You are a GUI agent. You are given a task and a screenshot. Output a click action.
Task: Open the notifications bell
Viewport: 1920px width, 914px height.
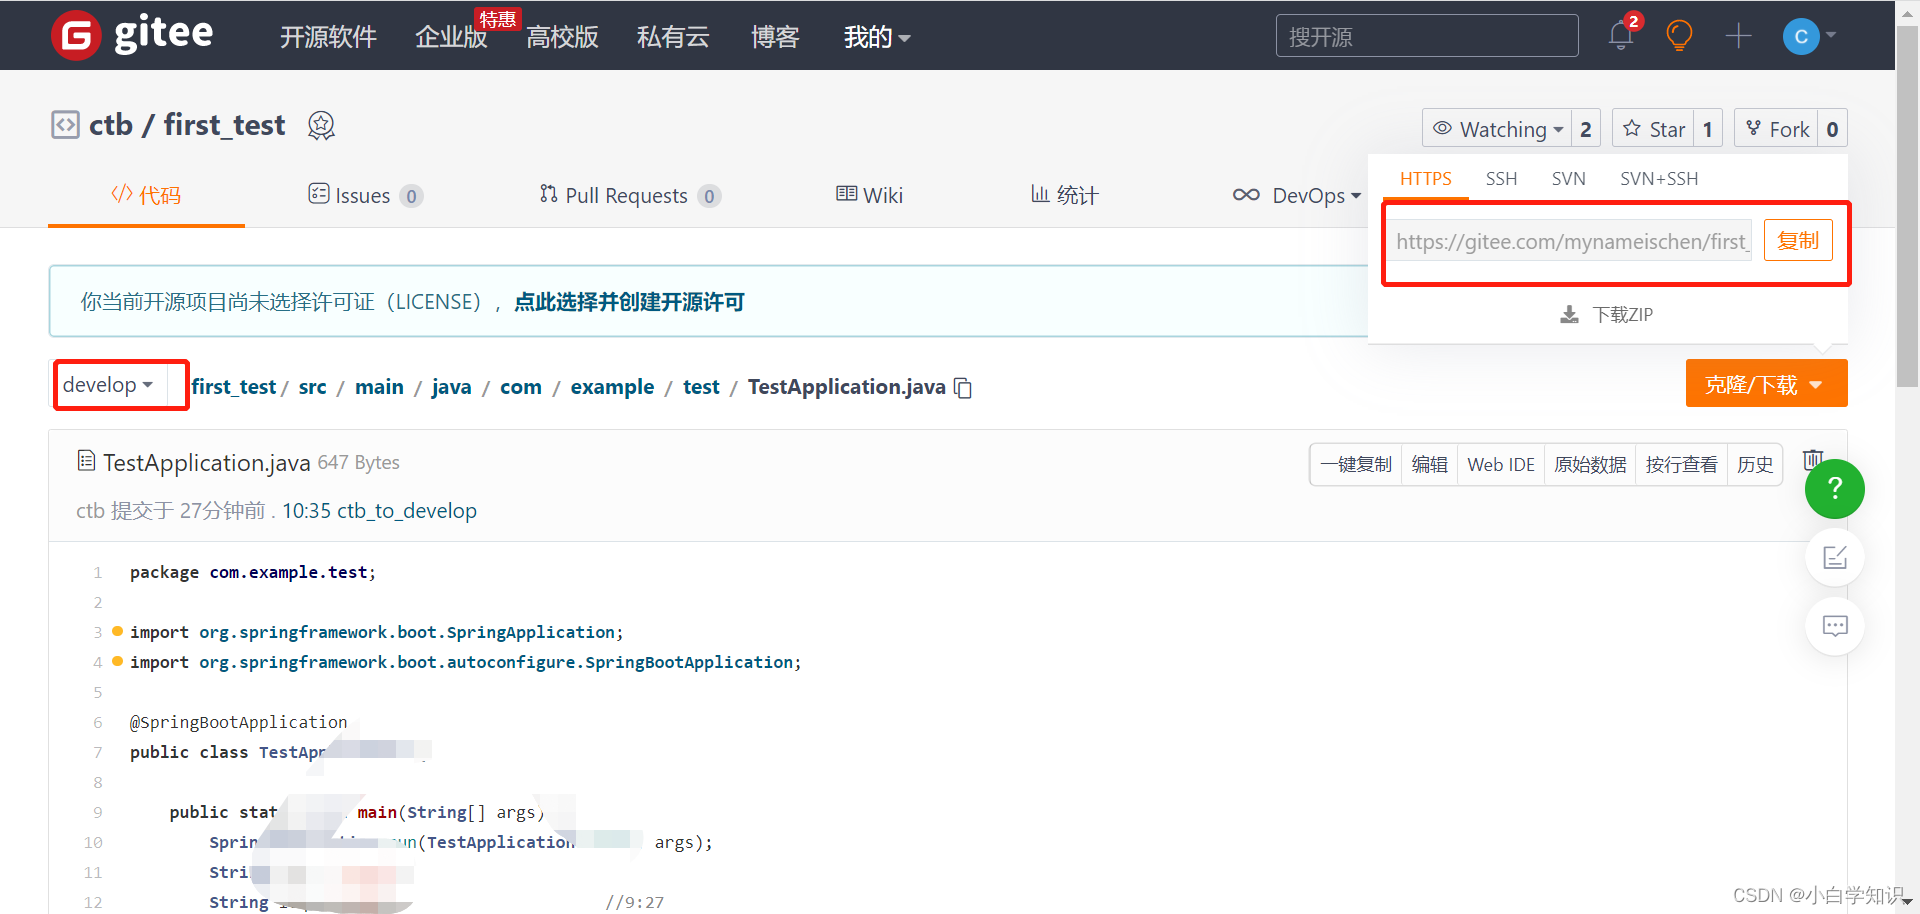click(1621, 35)
